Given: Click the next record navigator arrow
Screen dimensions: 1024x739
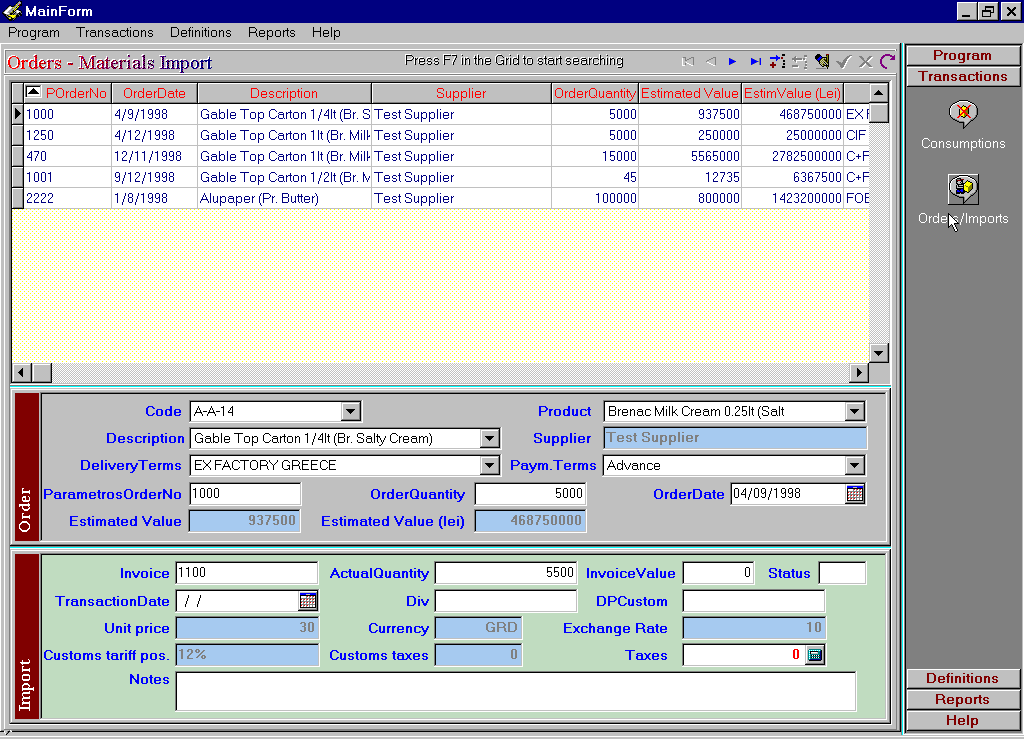Looking at the screenshot, I should click(x=733, y=62).
